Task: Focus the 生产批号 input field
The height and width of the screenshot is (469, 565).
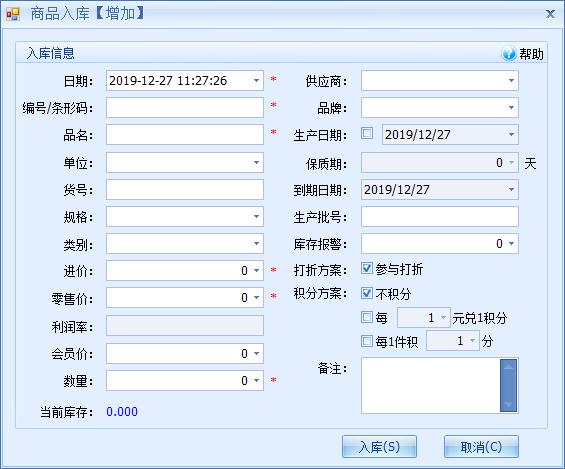Action: pyautogui.click(x=440, y=216)
